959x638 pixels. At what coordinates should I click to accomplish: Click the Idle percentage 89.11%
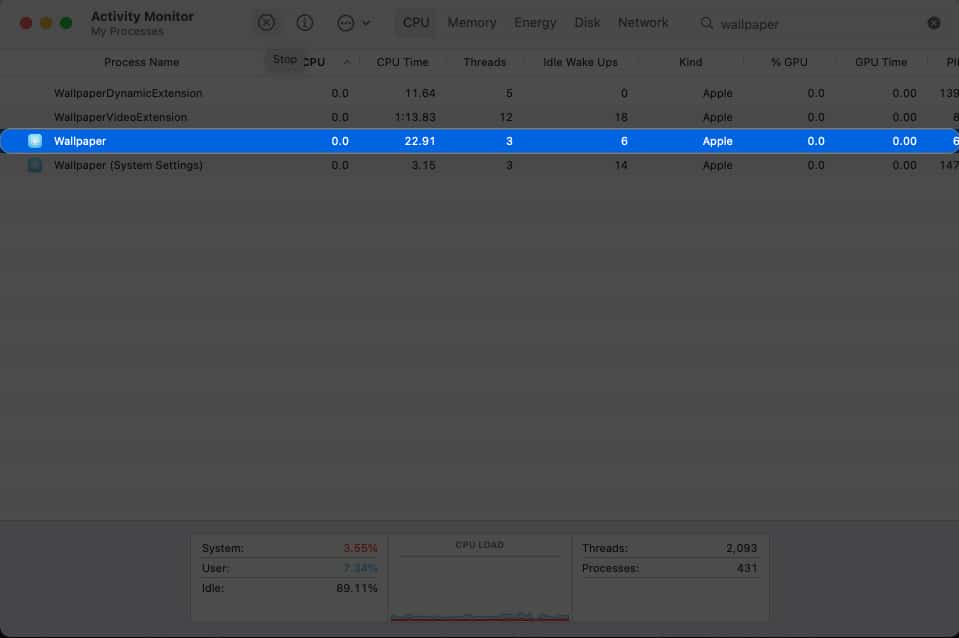pyautogui.click(x=357, y=588)
